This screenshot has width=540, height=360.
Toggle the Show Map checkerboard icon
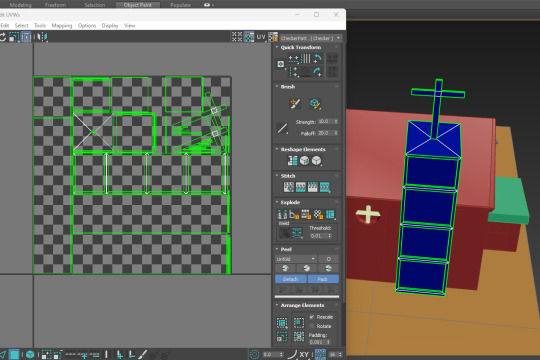(249, 37)
